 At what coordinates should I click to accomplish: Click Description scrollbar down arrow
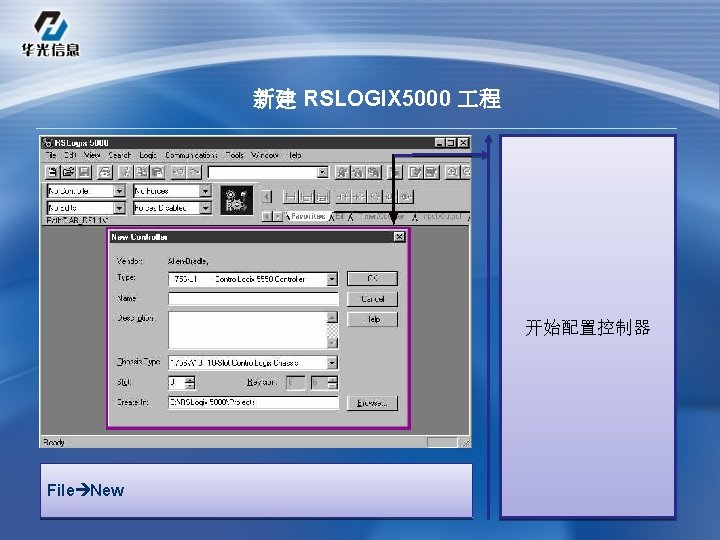[x=332, y=343]
